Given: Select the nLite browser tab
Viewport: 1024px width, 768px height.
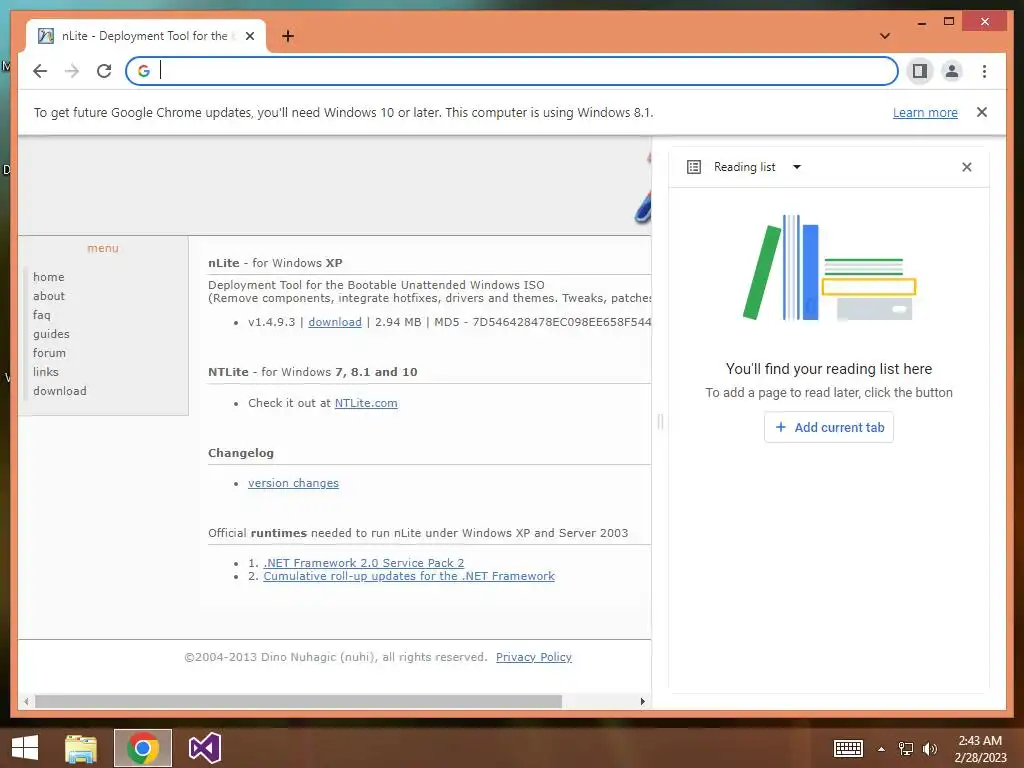Looking at the screenshot, I should tap(144, 36).
